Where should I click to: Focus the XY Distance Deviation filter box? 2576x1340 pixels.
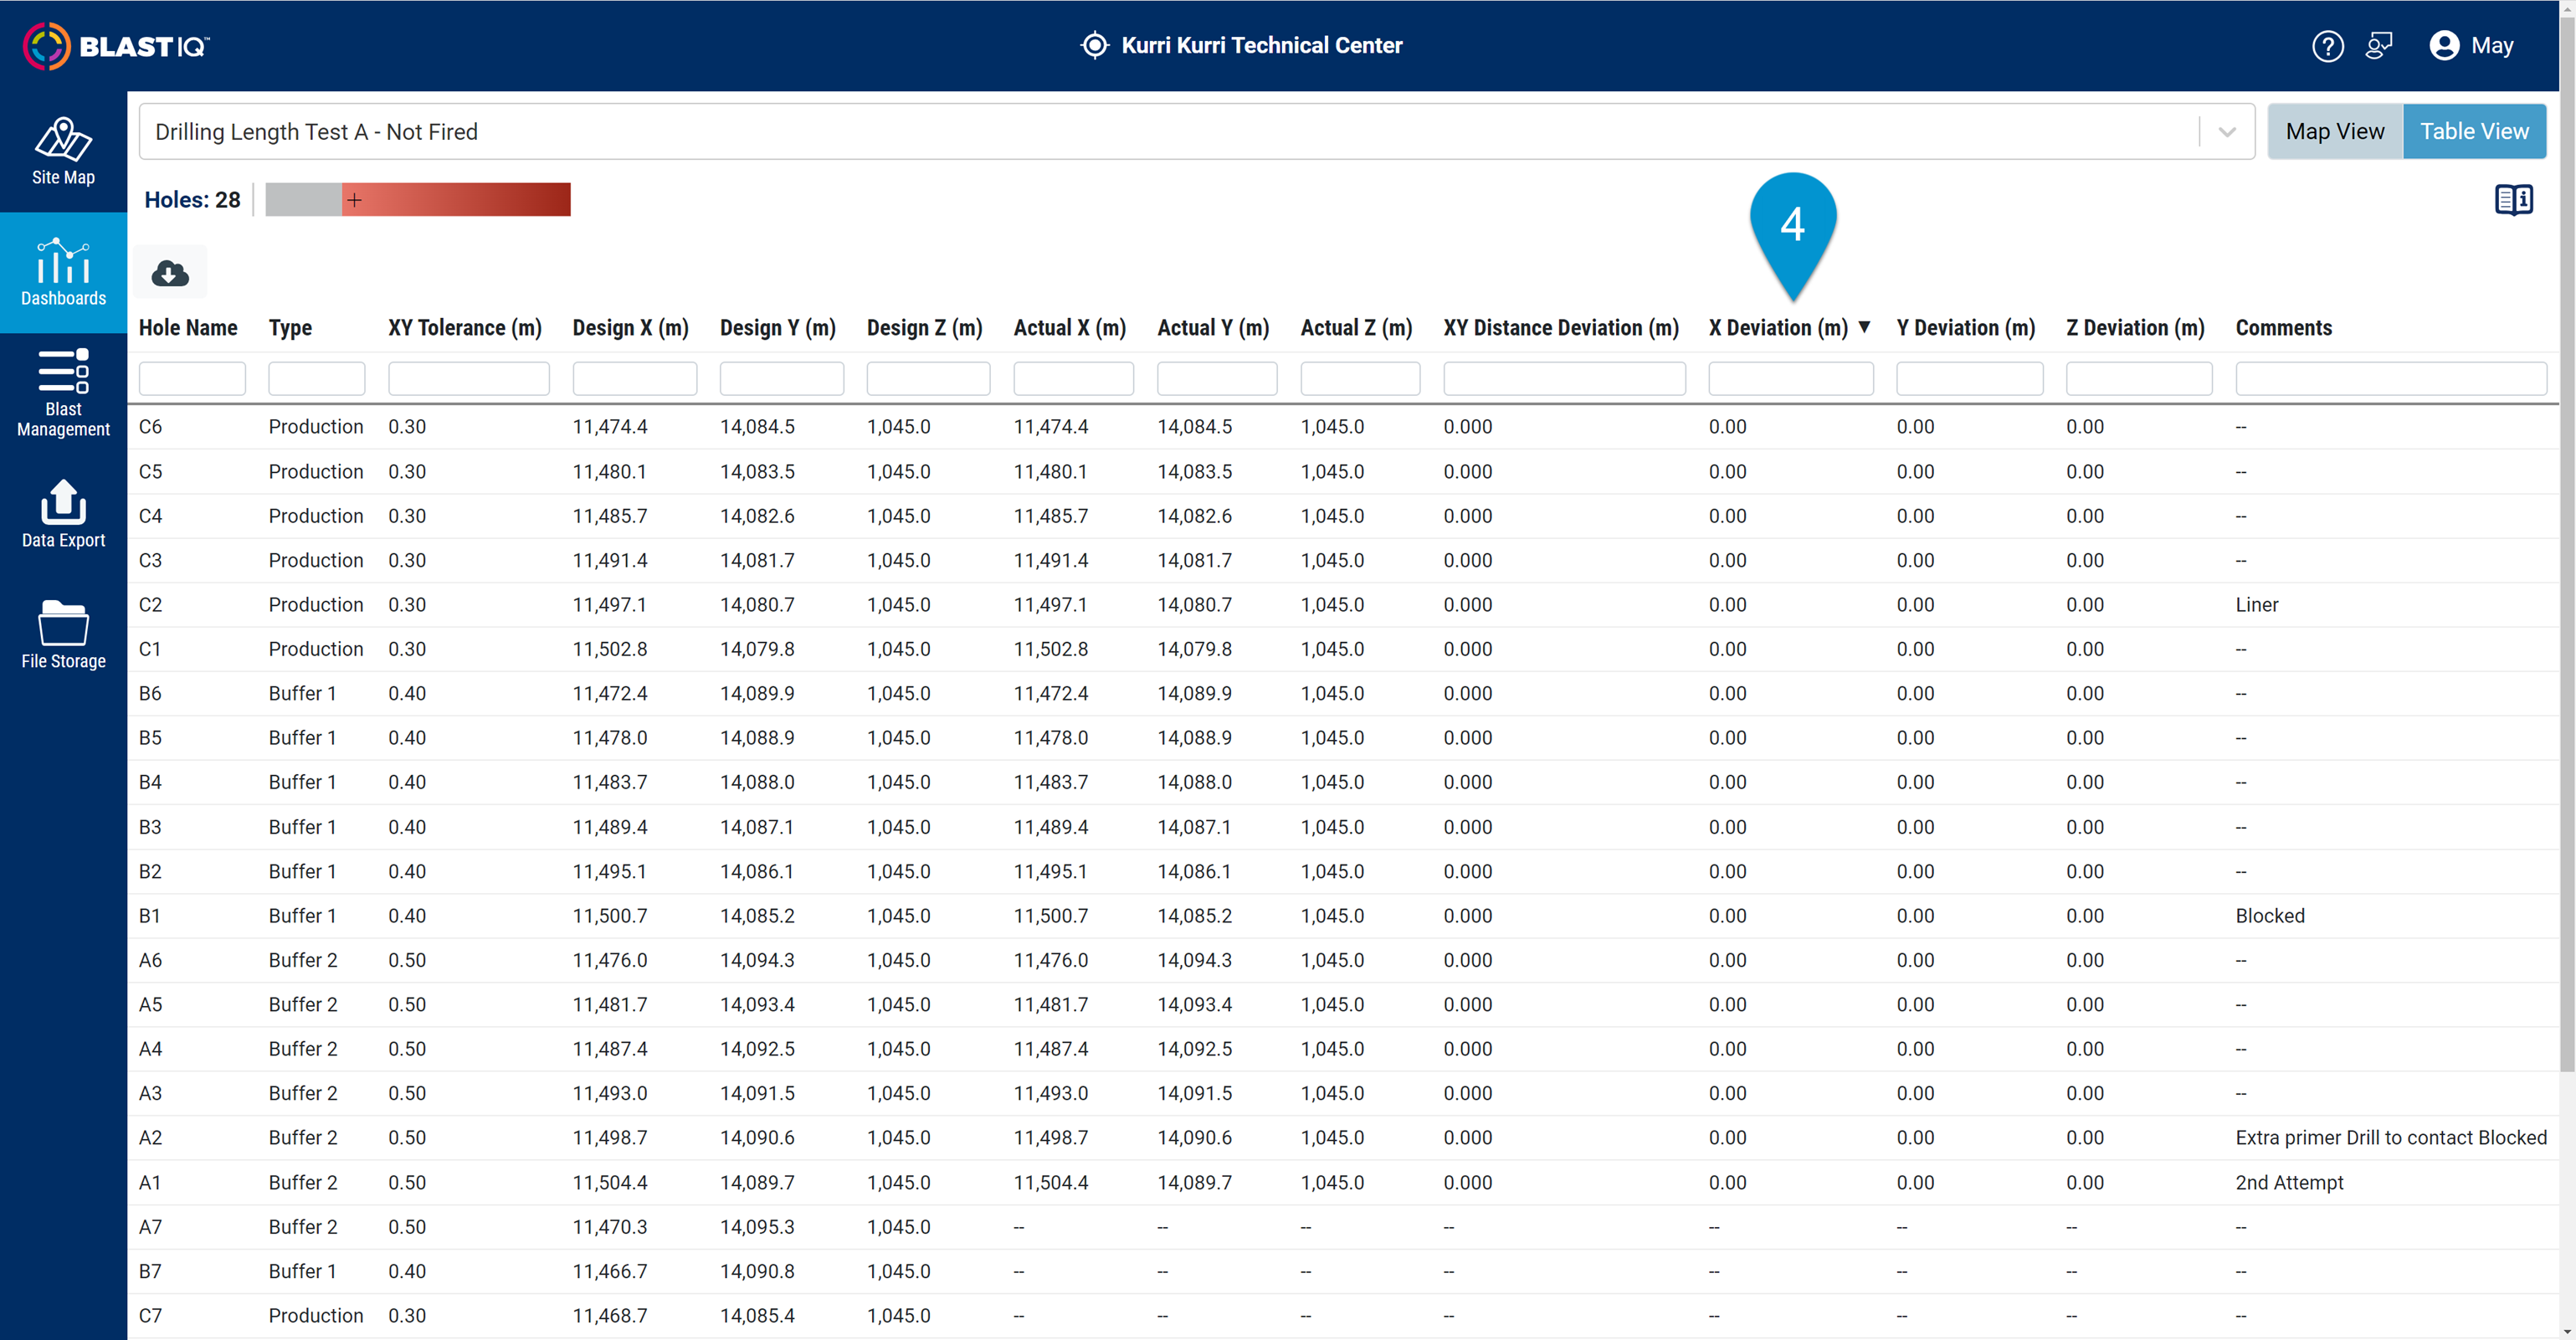pyautogui.click(x=1564, y=378)
